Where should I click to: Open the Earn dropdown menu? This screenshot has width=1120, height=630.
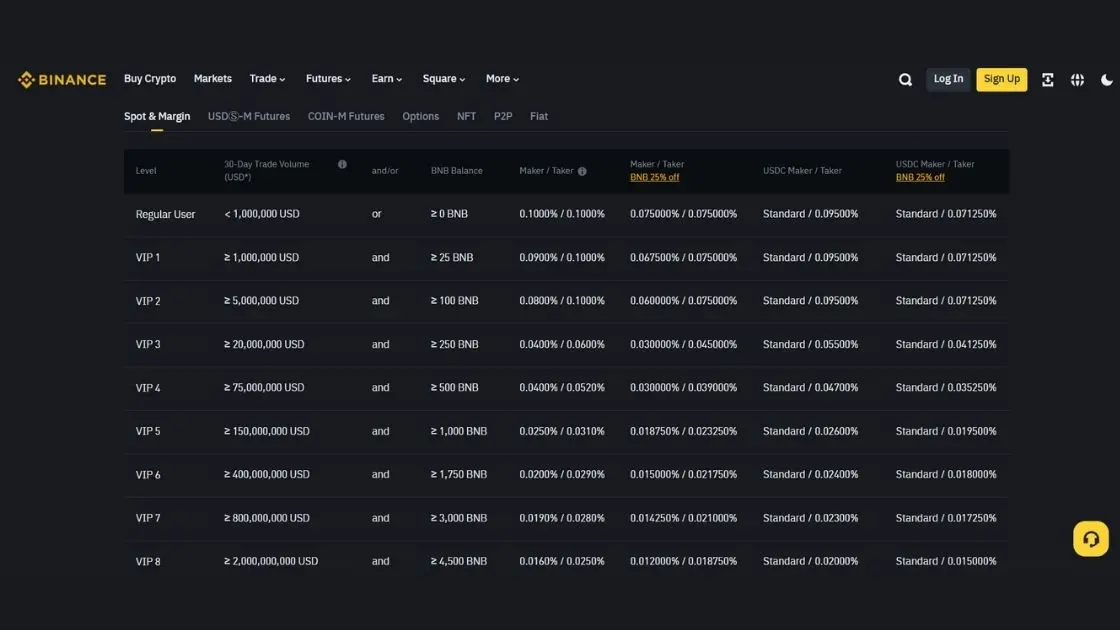(386, 78)
